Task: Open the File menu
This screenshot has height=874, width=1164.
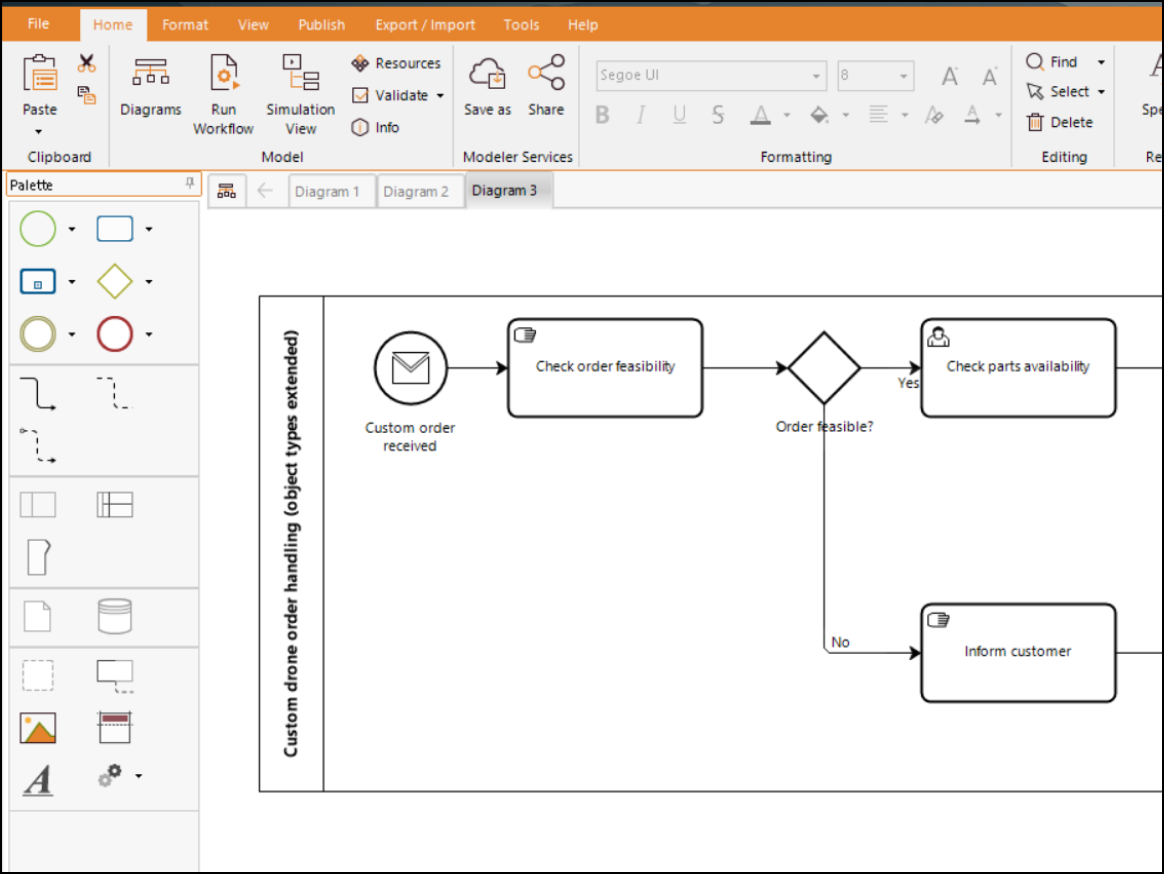Action: [x=39, y=24]
